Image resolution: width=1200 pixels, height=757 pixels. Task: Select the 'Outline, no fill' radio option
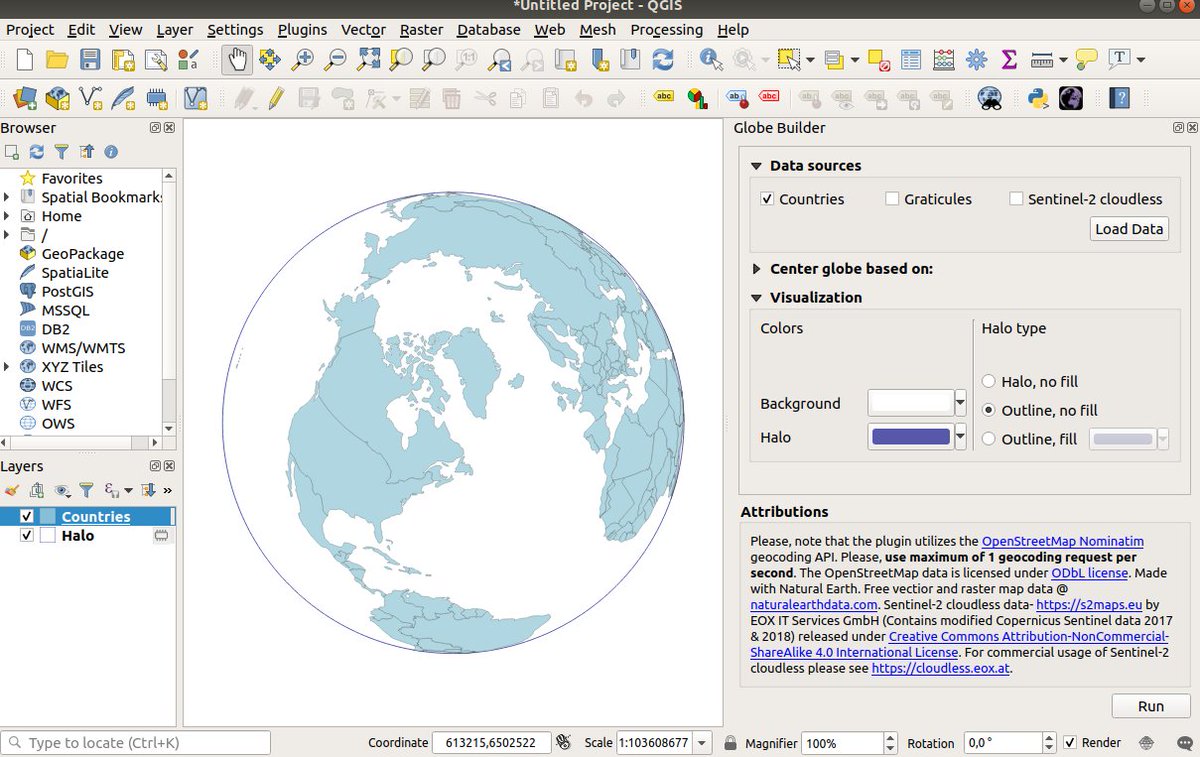989,410
